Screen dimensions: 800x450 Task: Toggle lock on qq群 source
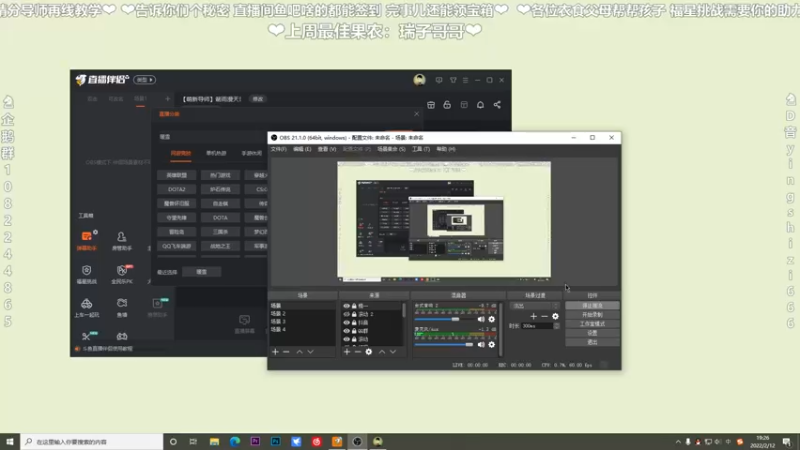pyautogui.click(x=354, y=331)
